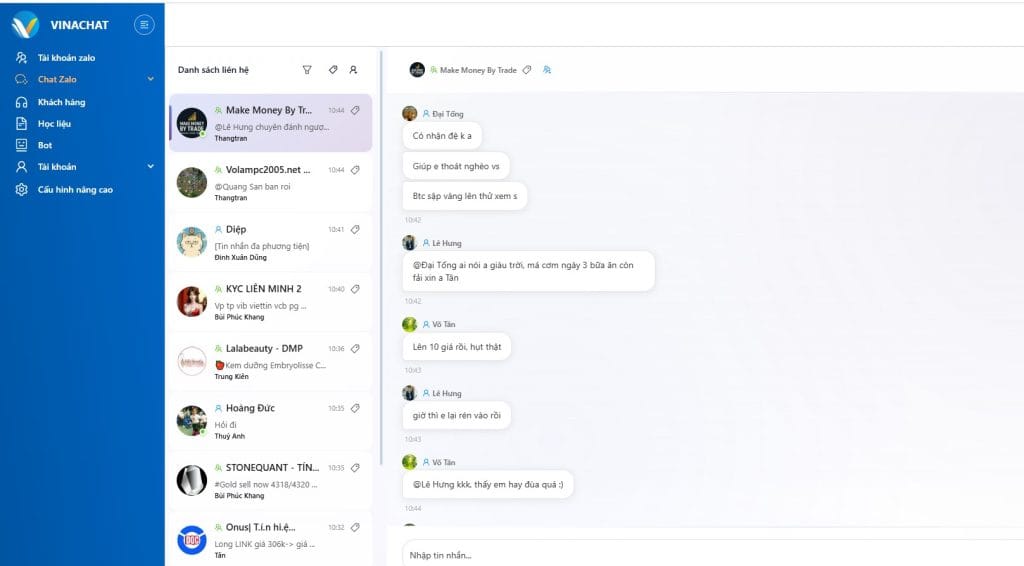Click the group members icon in chat header
Screen dimensions: 1024x566
click(547, 70)
